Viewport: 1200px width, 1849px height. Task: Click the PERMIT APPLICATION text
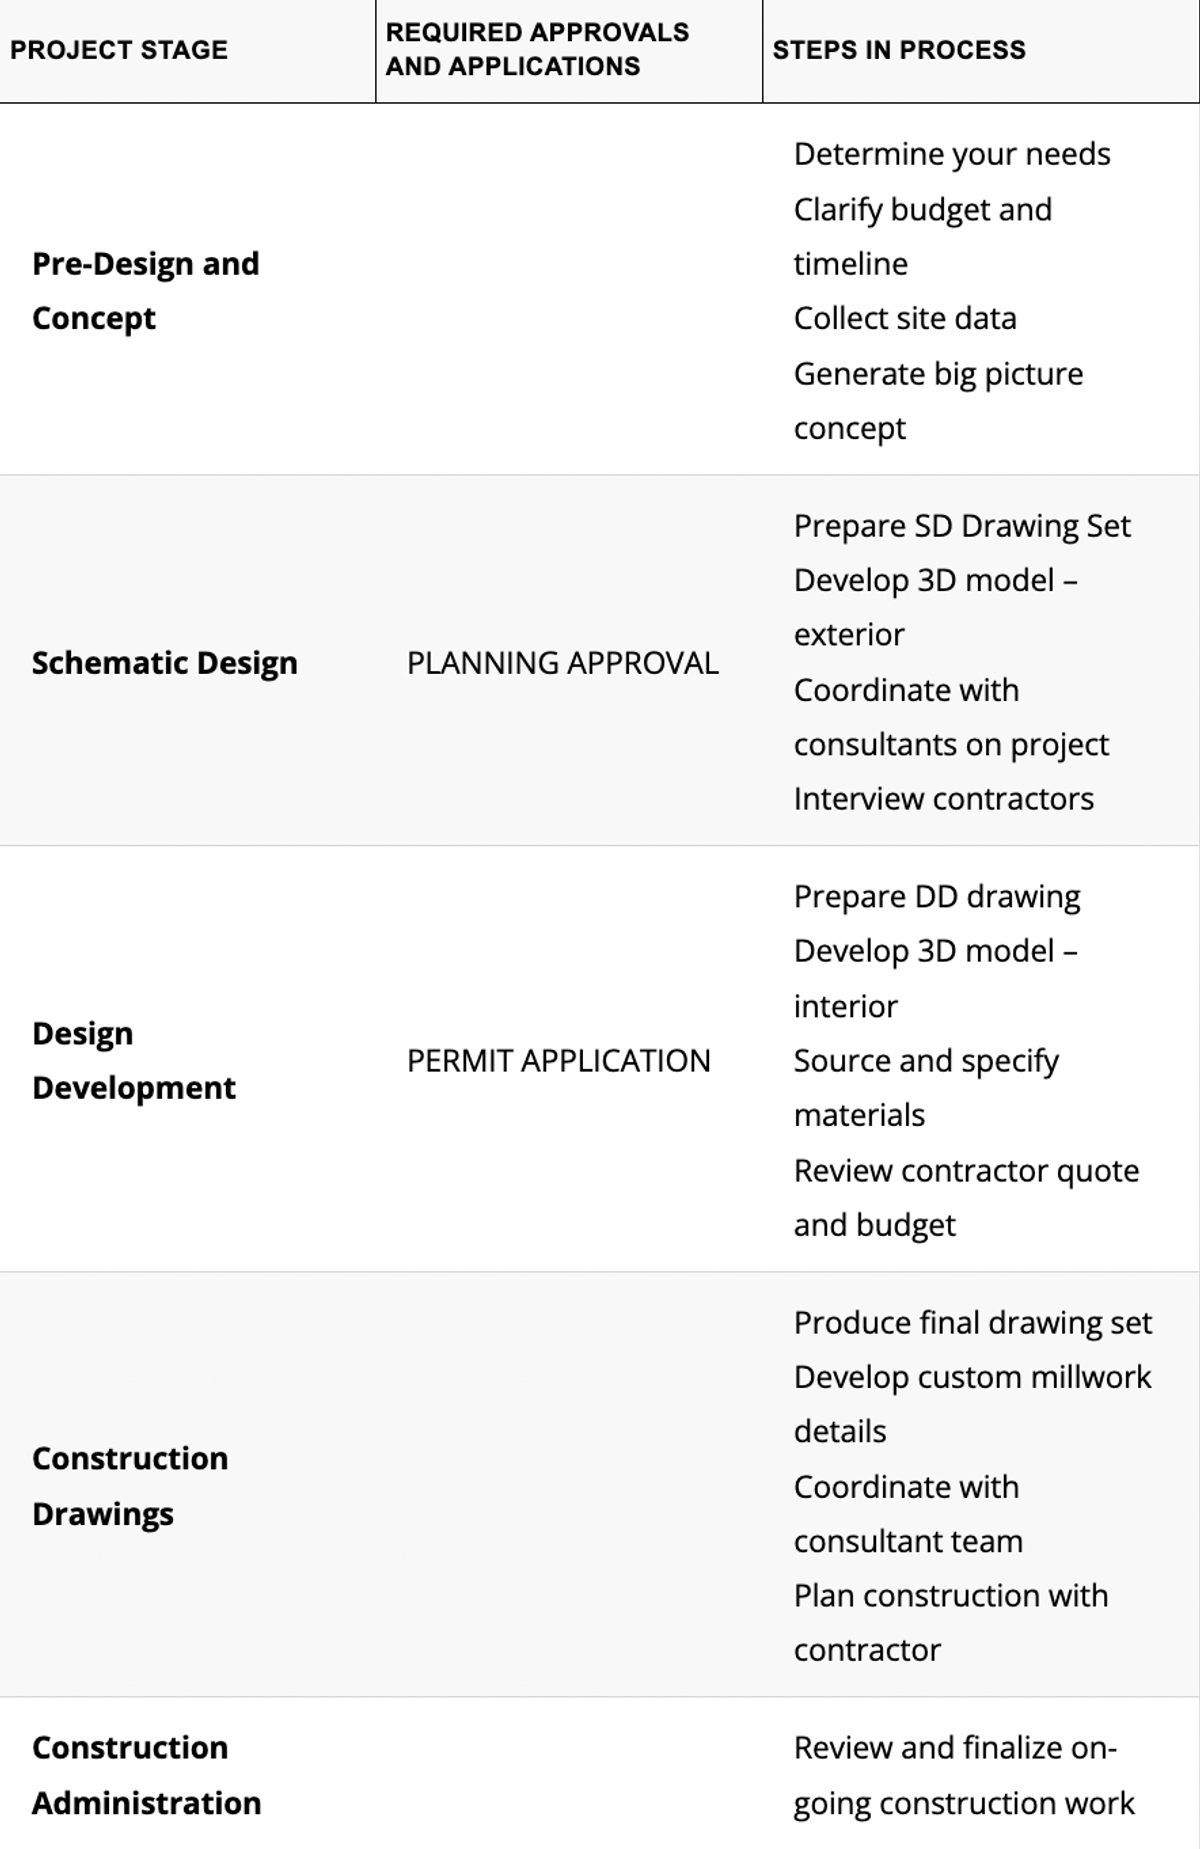tap(558, 1061)
